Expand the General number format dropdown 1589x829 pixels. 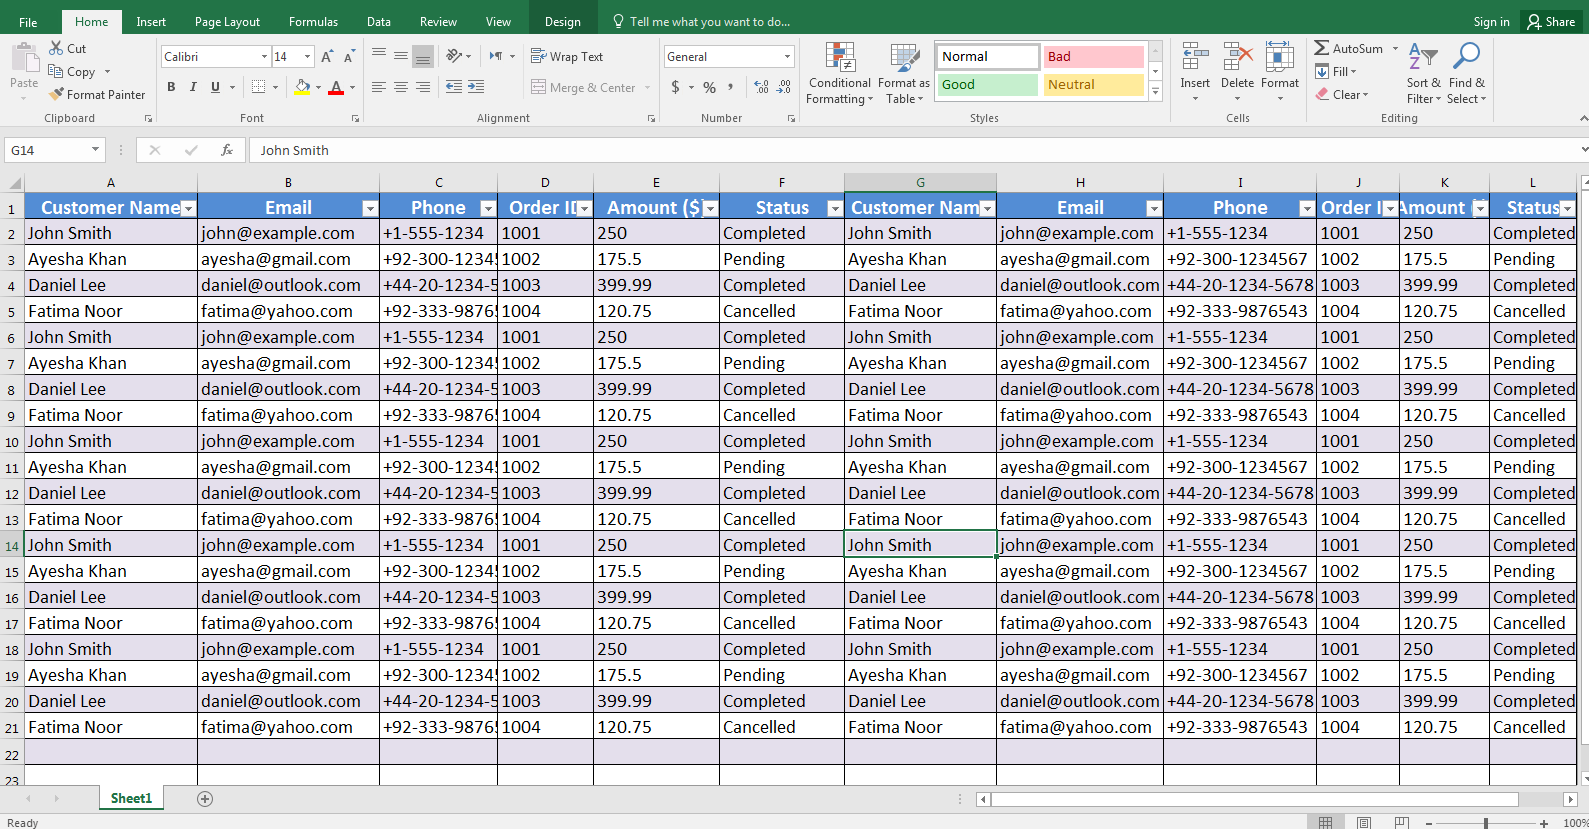point(787,57)
